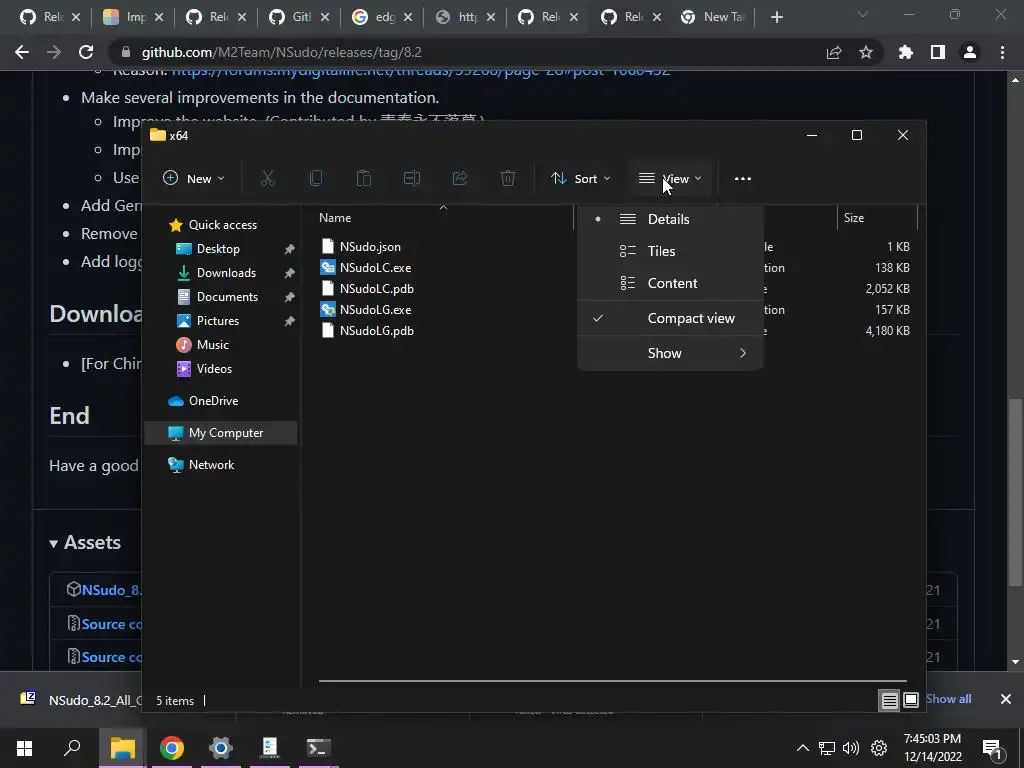Screen dimensions: 1024x768
Task: Select NSudo.json file
Action: click(x=370, y=247)
